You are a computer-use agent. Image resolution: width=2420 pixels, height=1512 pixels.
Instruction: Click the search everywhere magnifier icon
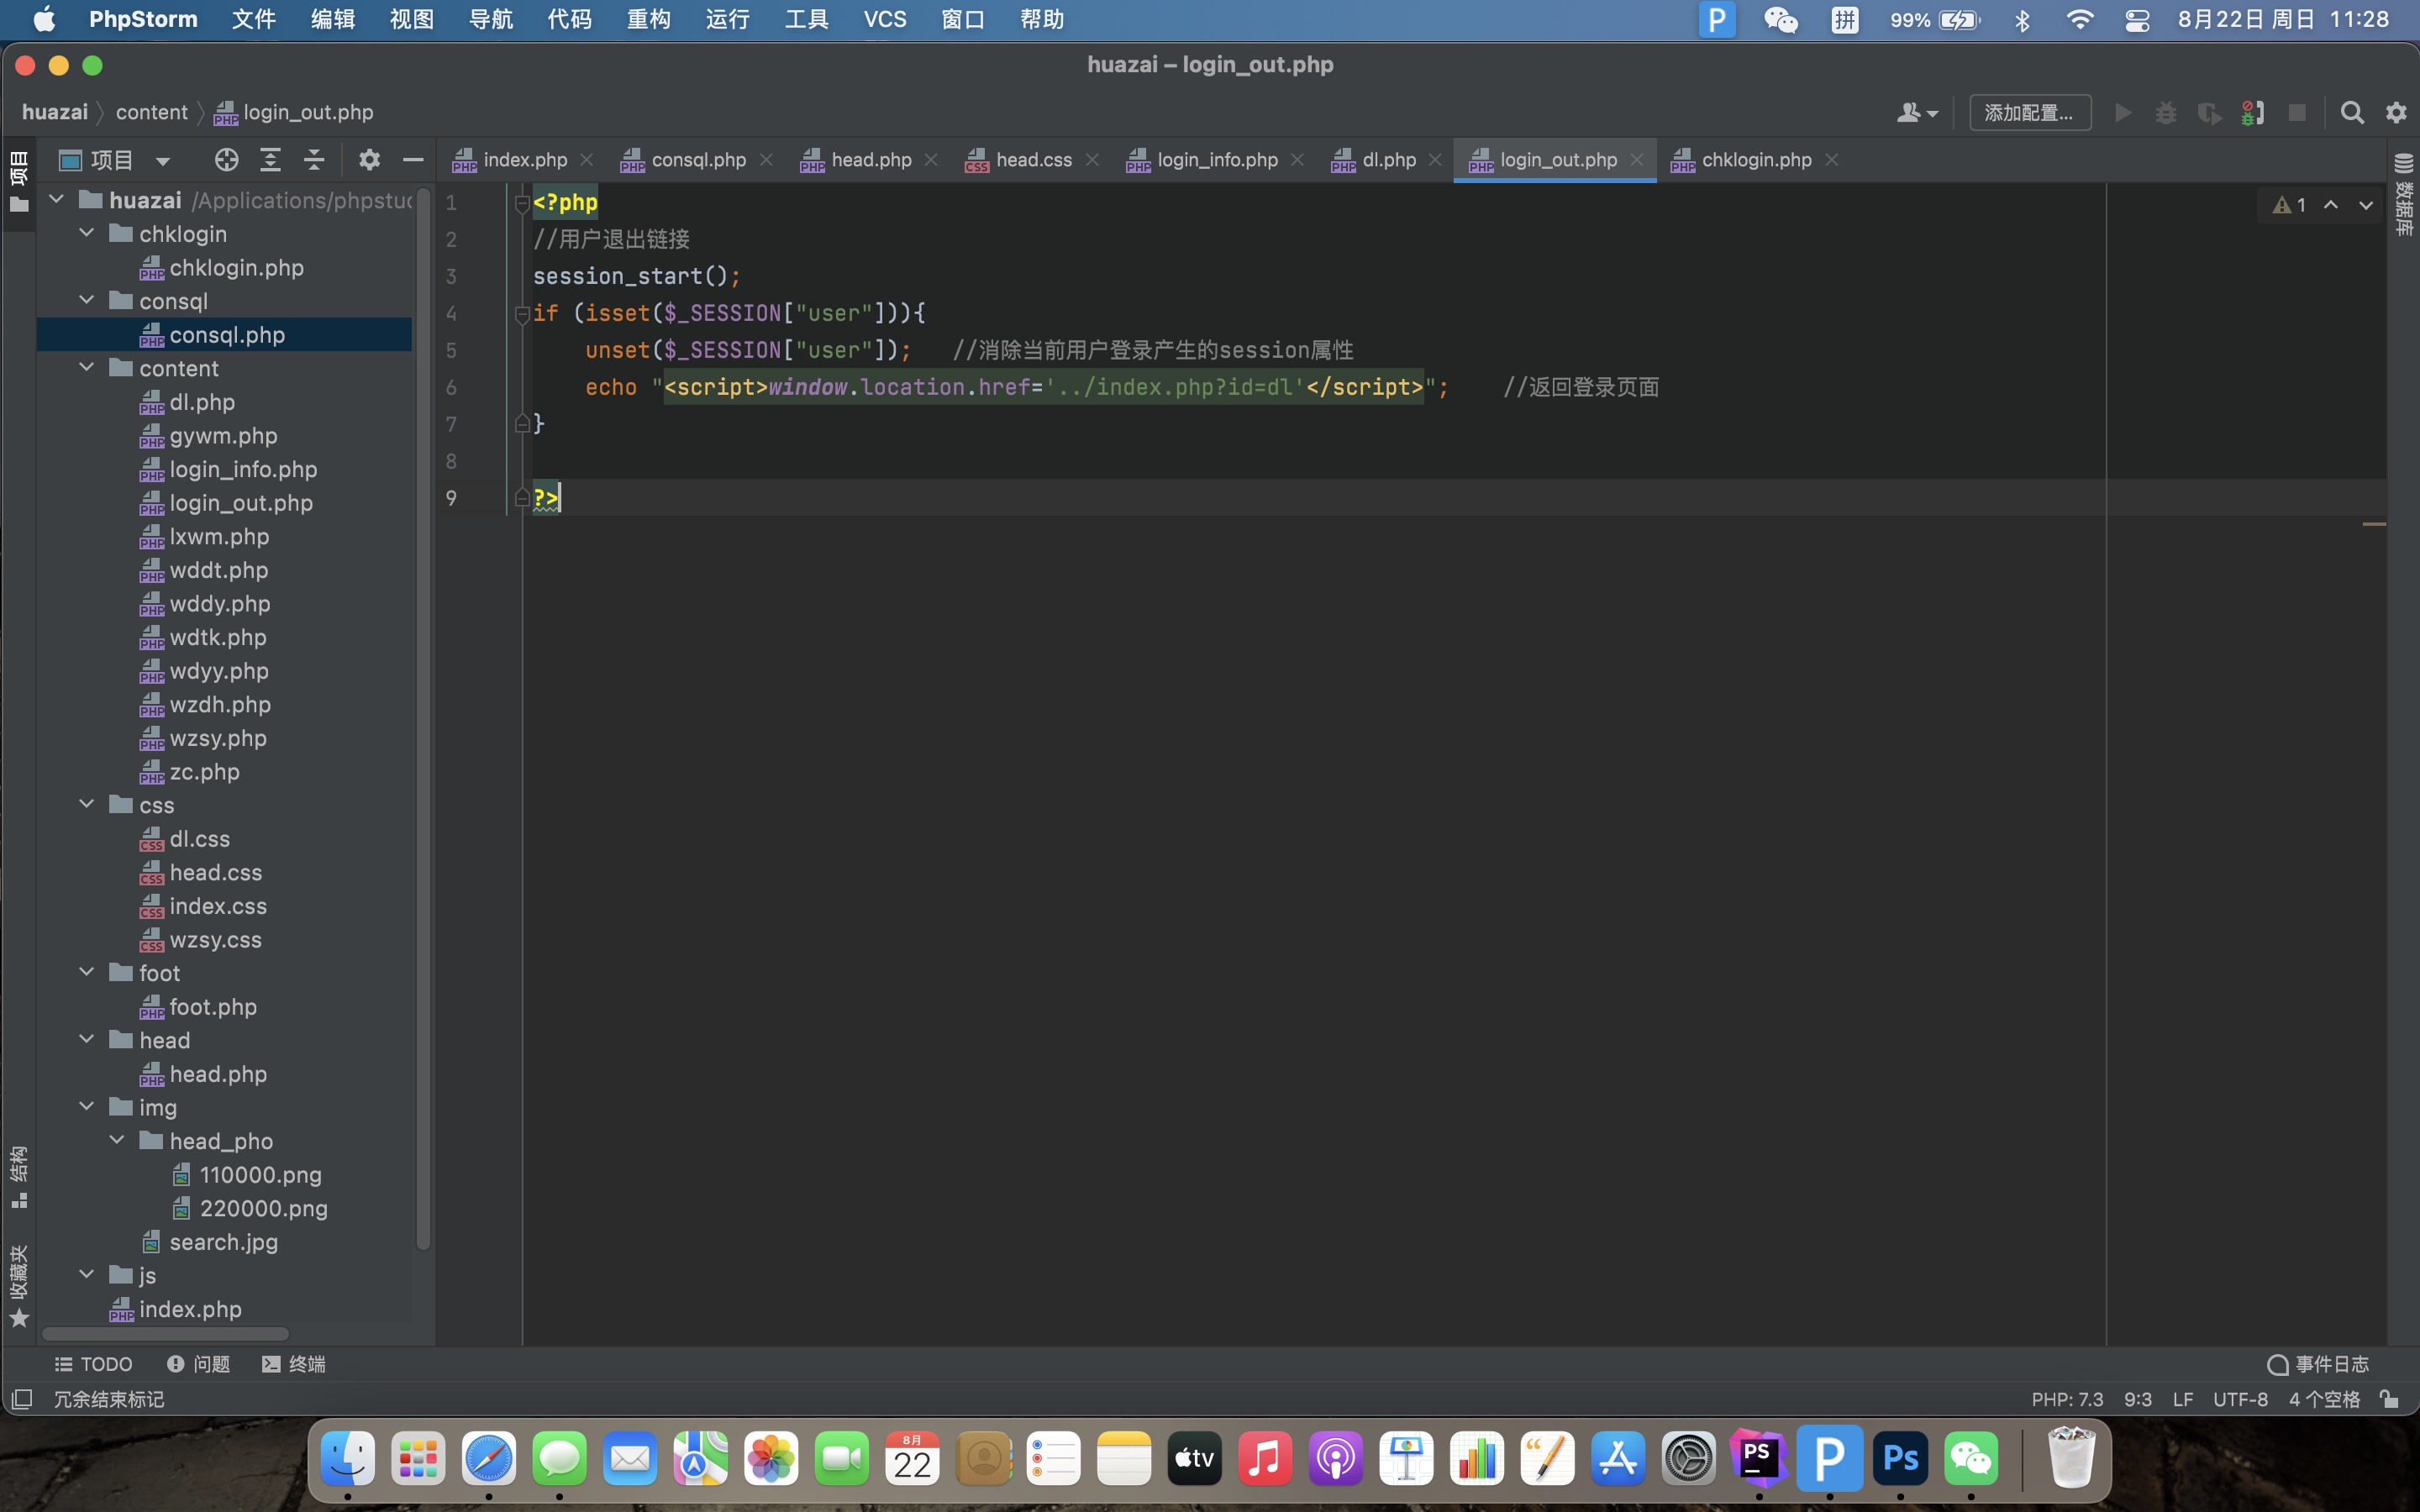pos(2352,113)
